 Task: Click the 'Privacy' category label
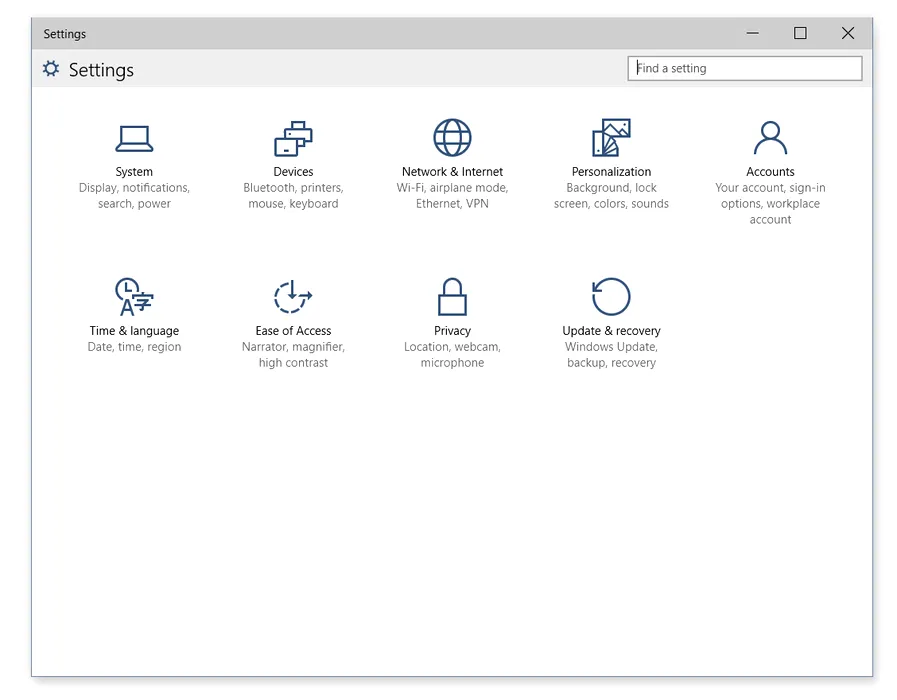(452, 331)
